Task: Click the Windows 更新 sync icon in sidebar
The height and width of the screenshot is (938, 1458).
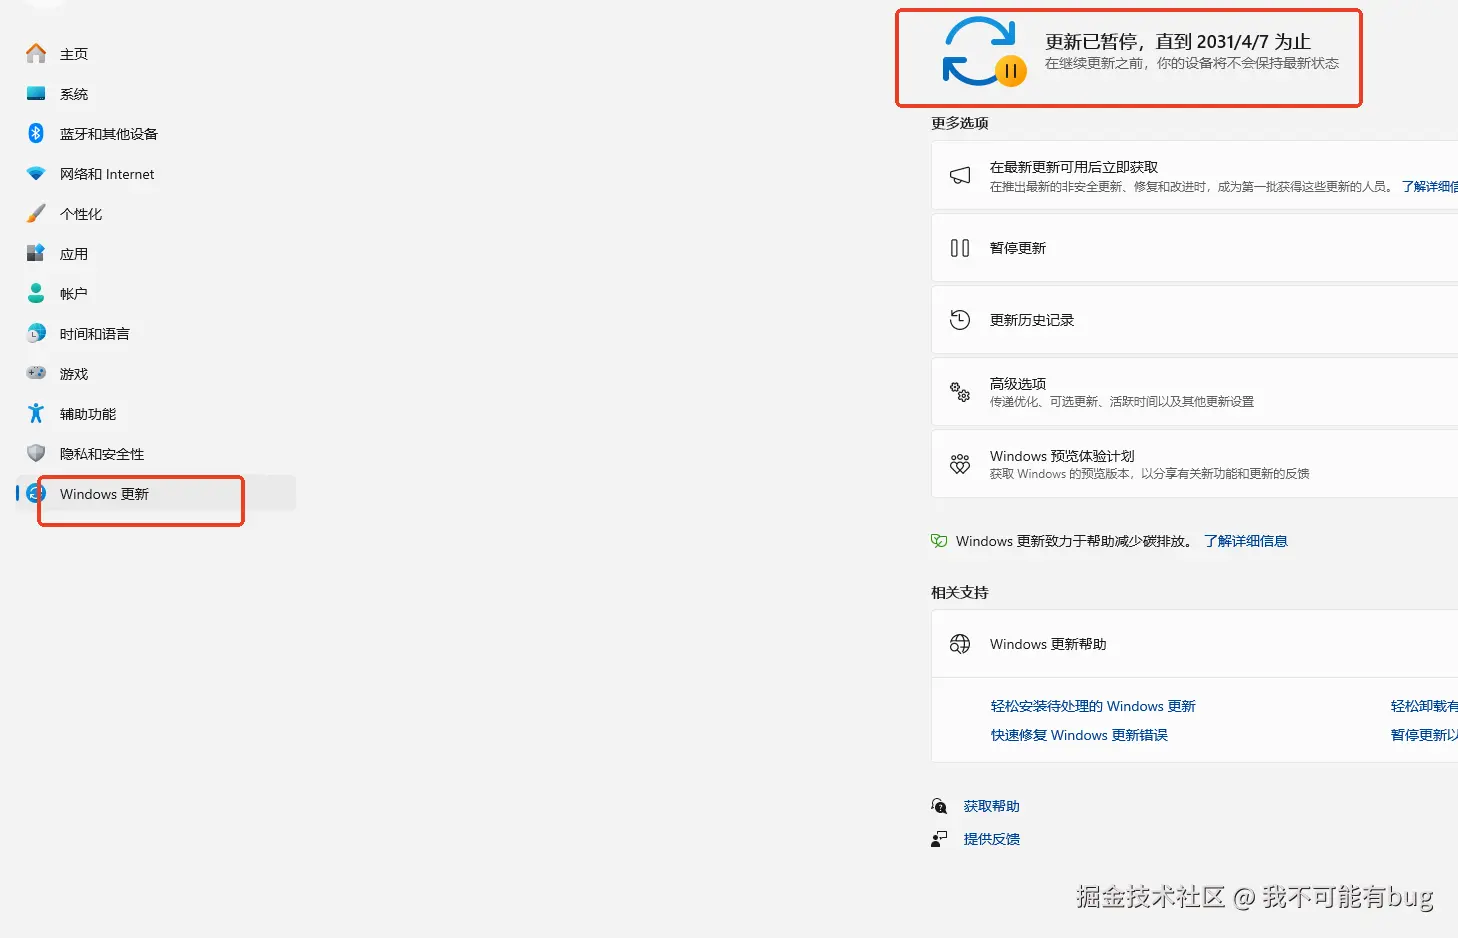Action: click(36, 493)
